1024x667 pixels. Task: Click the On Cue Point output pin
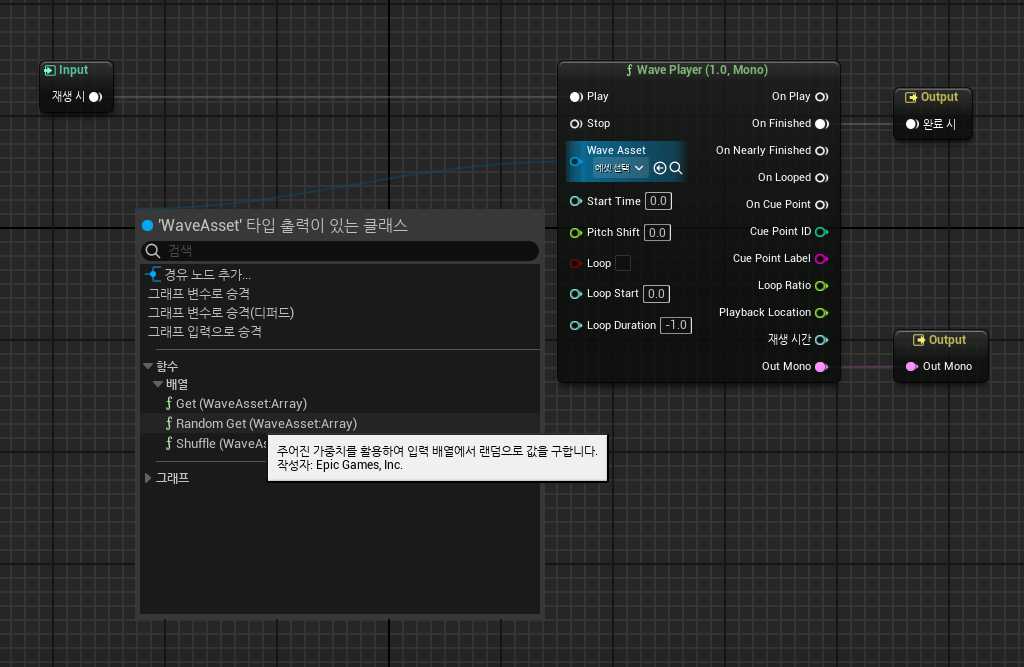(x=822, y=204)
